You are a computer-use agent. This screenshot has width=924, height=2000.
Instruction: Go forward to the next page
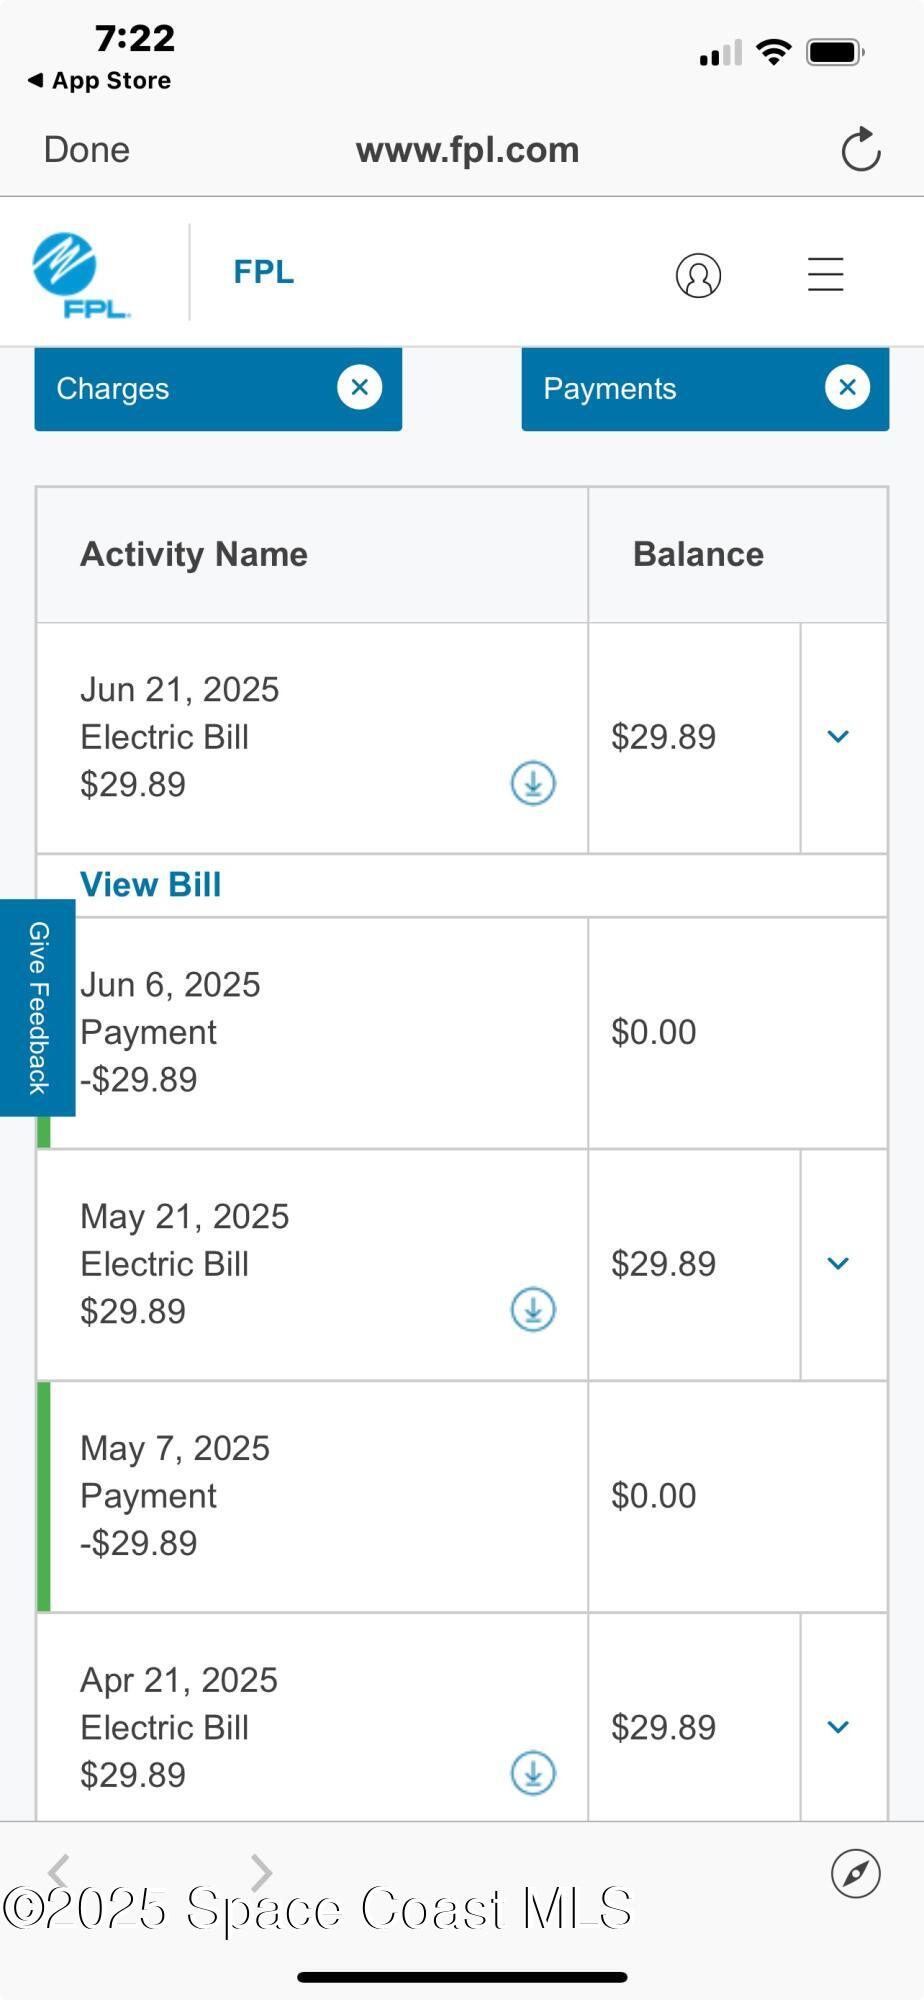[261, 1872]
